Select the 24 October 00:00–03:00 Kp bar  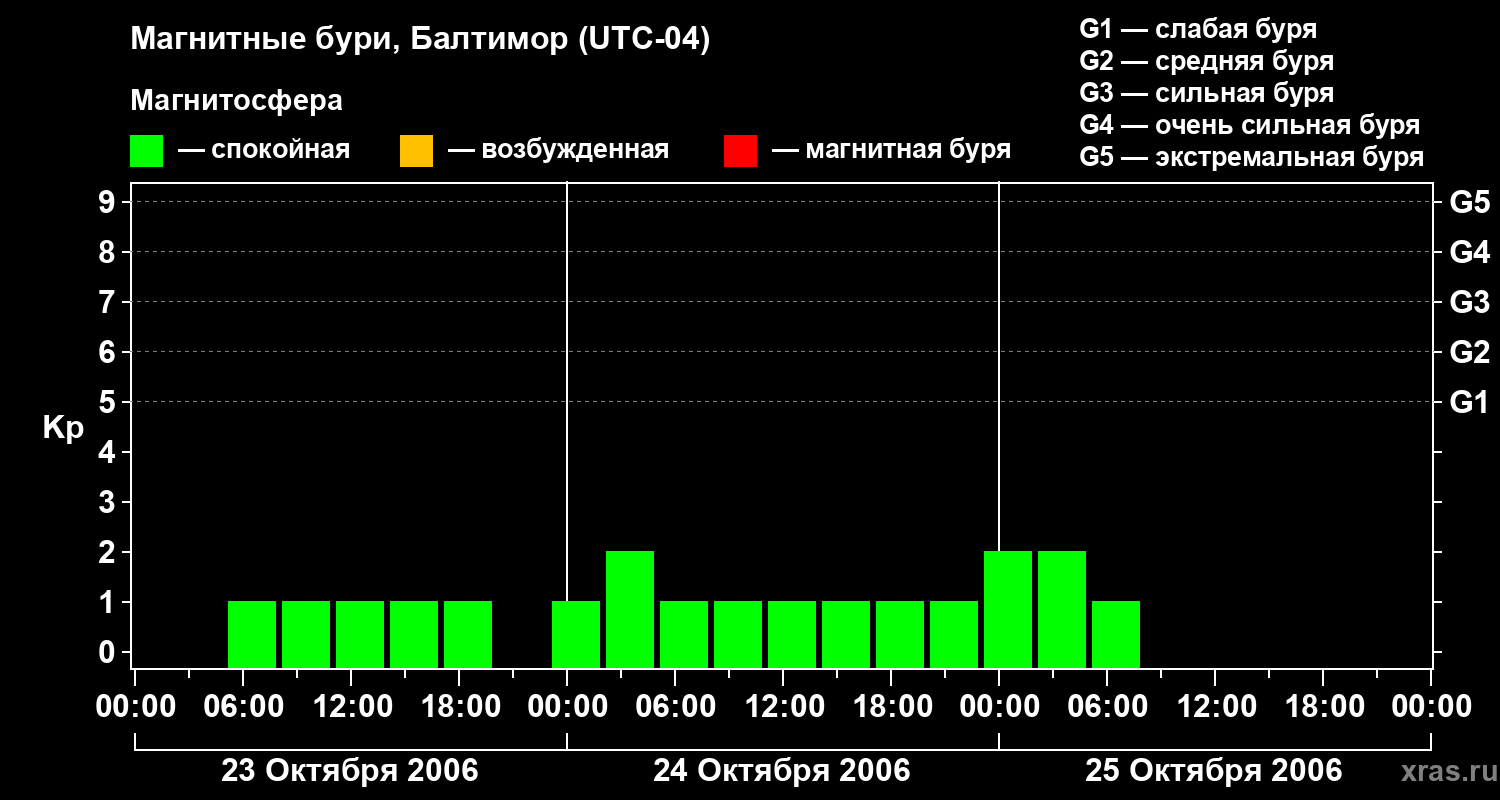coord(576,634)
